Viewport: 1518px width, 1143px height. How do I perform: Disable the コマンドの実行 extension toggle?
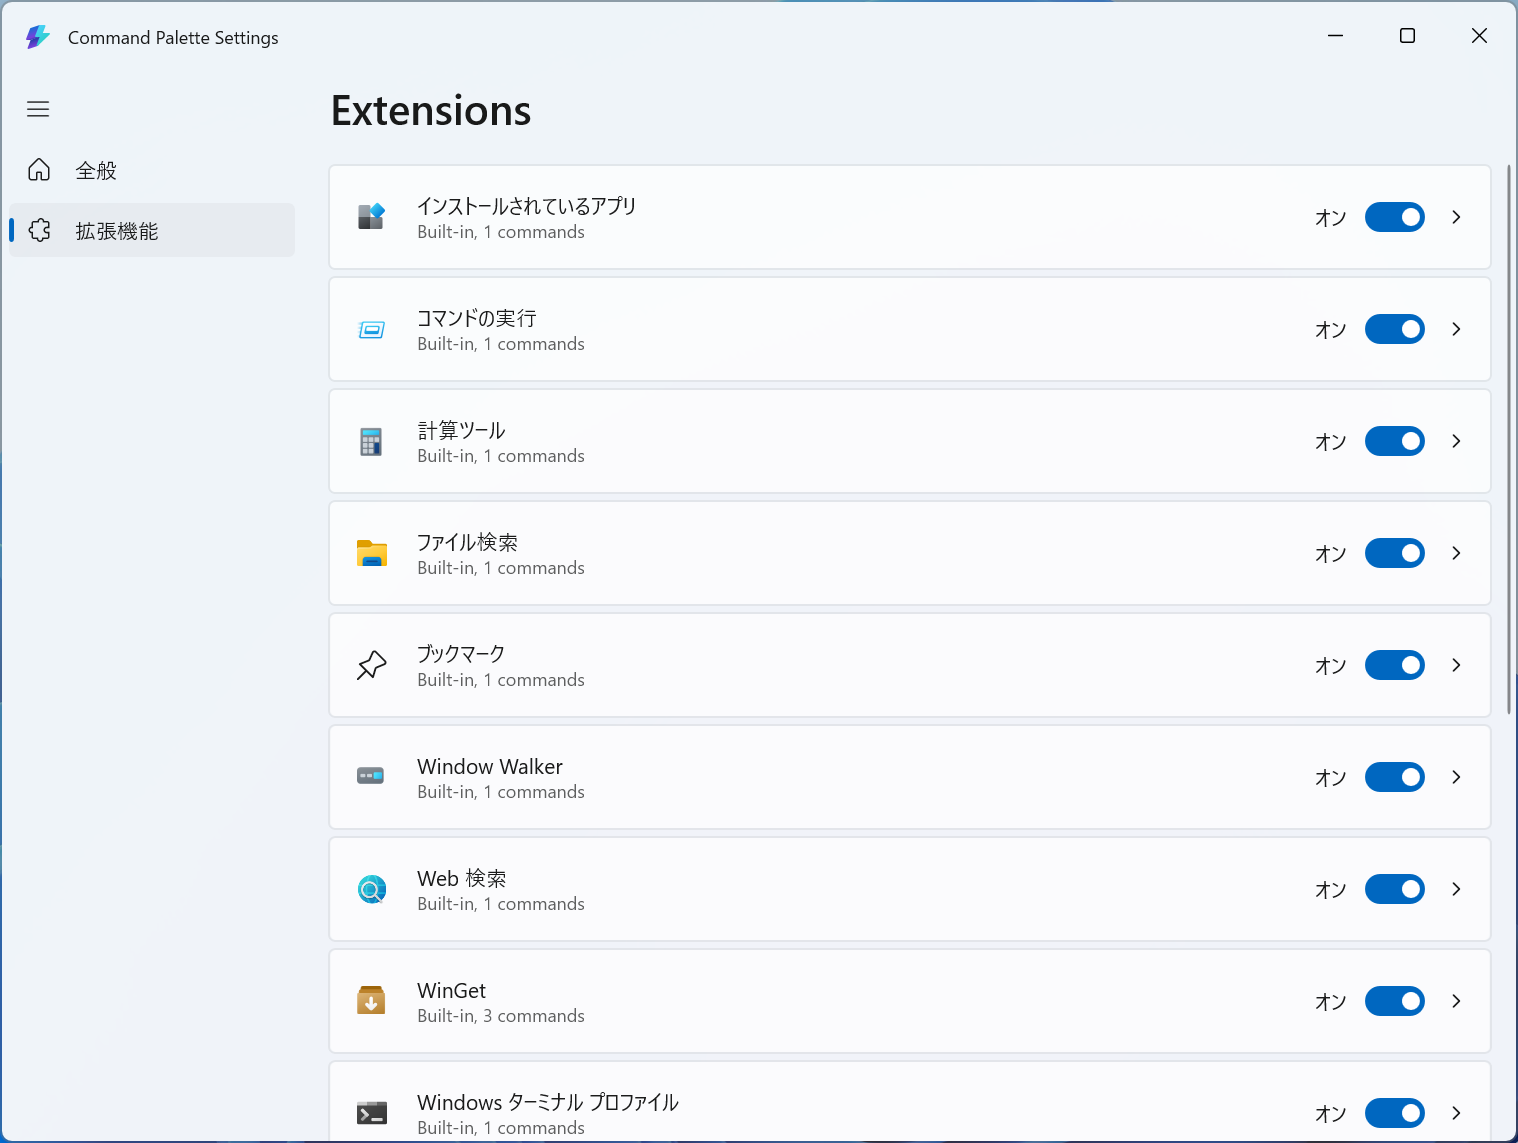coord(1394,329)
